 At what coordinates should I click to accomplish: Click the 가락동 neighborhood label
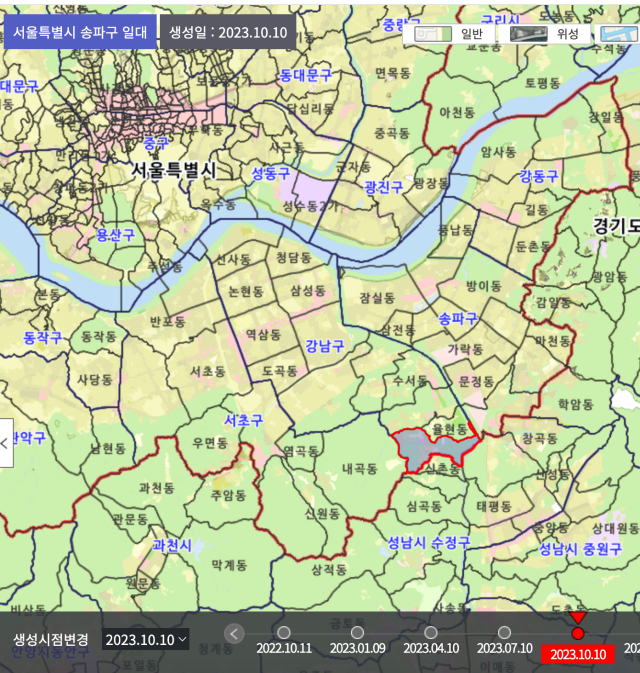pos(465,349)
